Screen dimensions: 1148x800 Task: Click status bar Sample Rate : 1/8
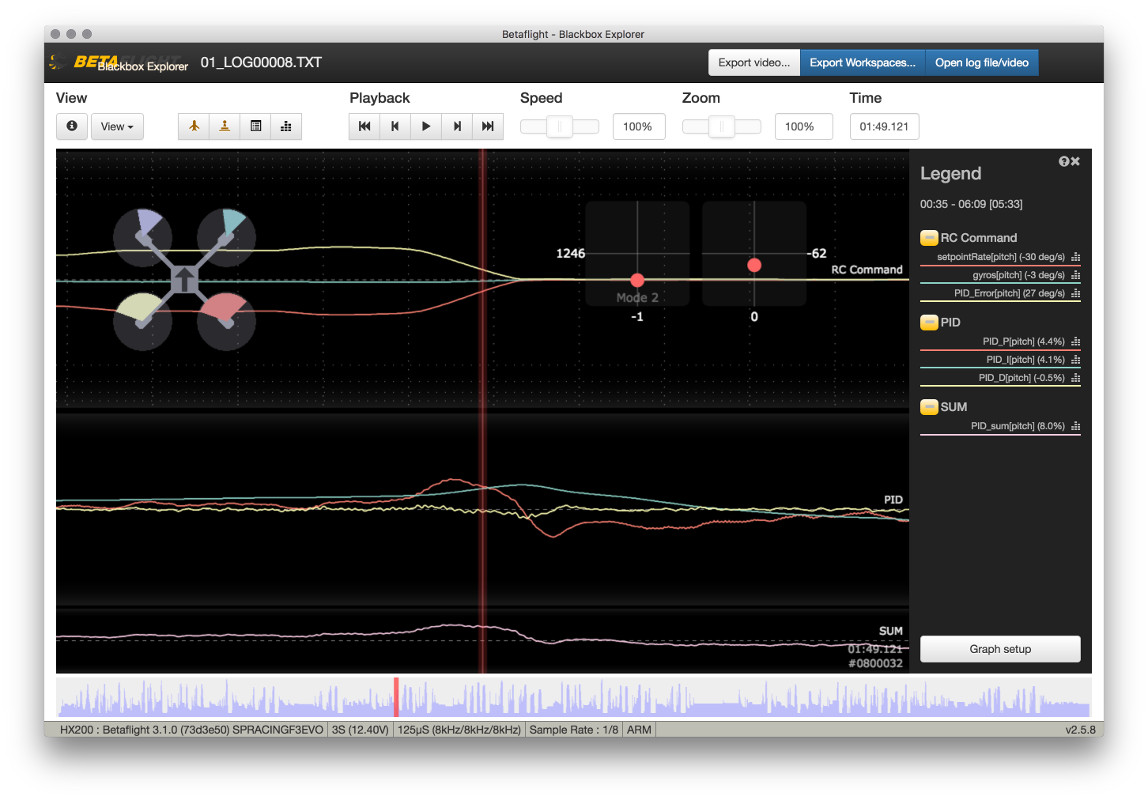tap(574, 730)
